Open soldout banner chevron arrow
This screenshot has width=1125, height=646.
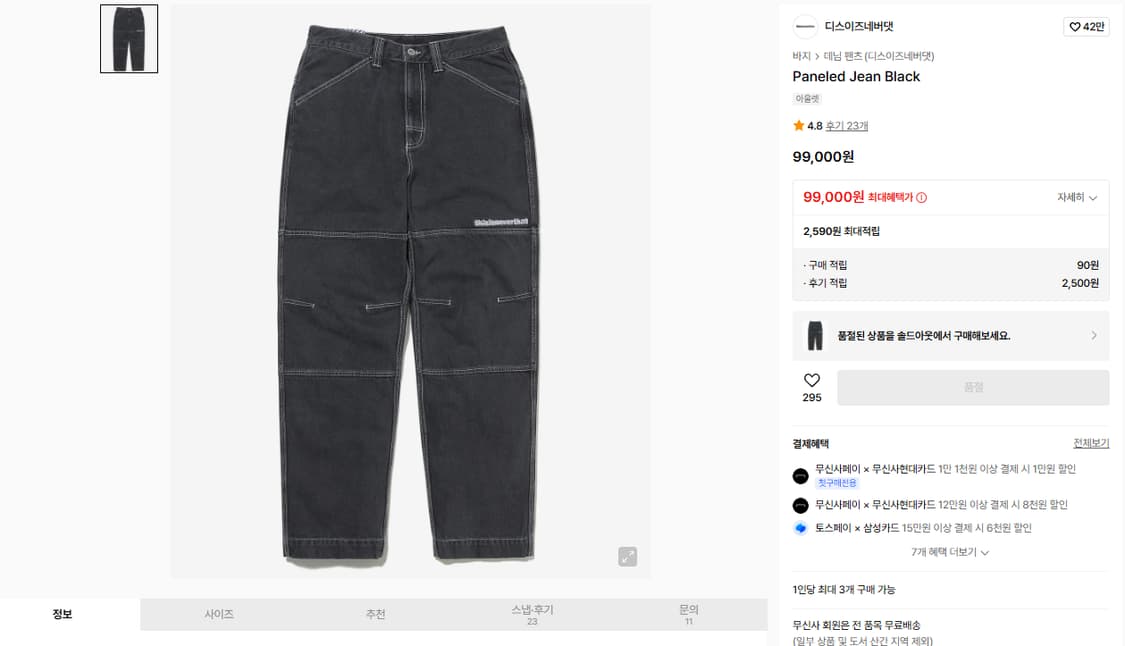1093,335
